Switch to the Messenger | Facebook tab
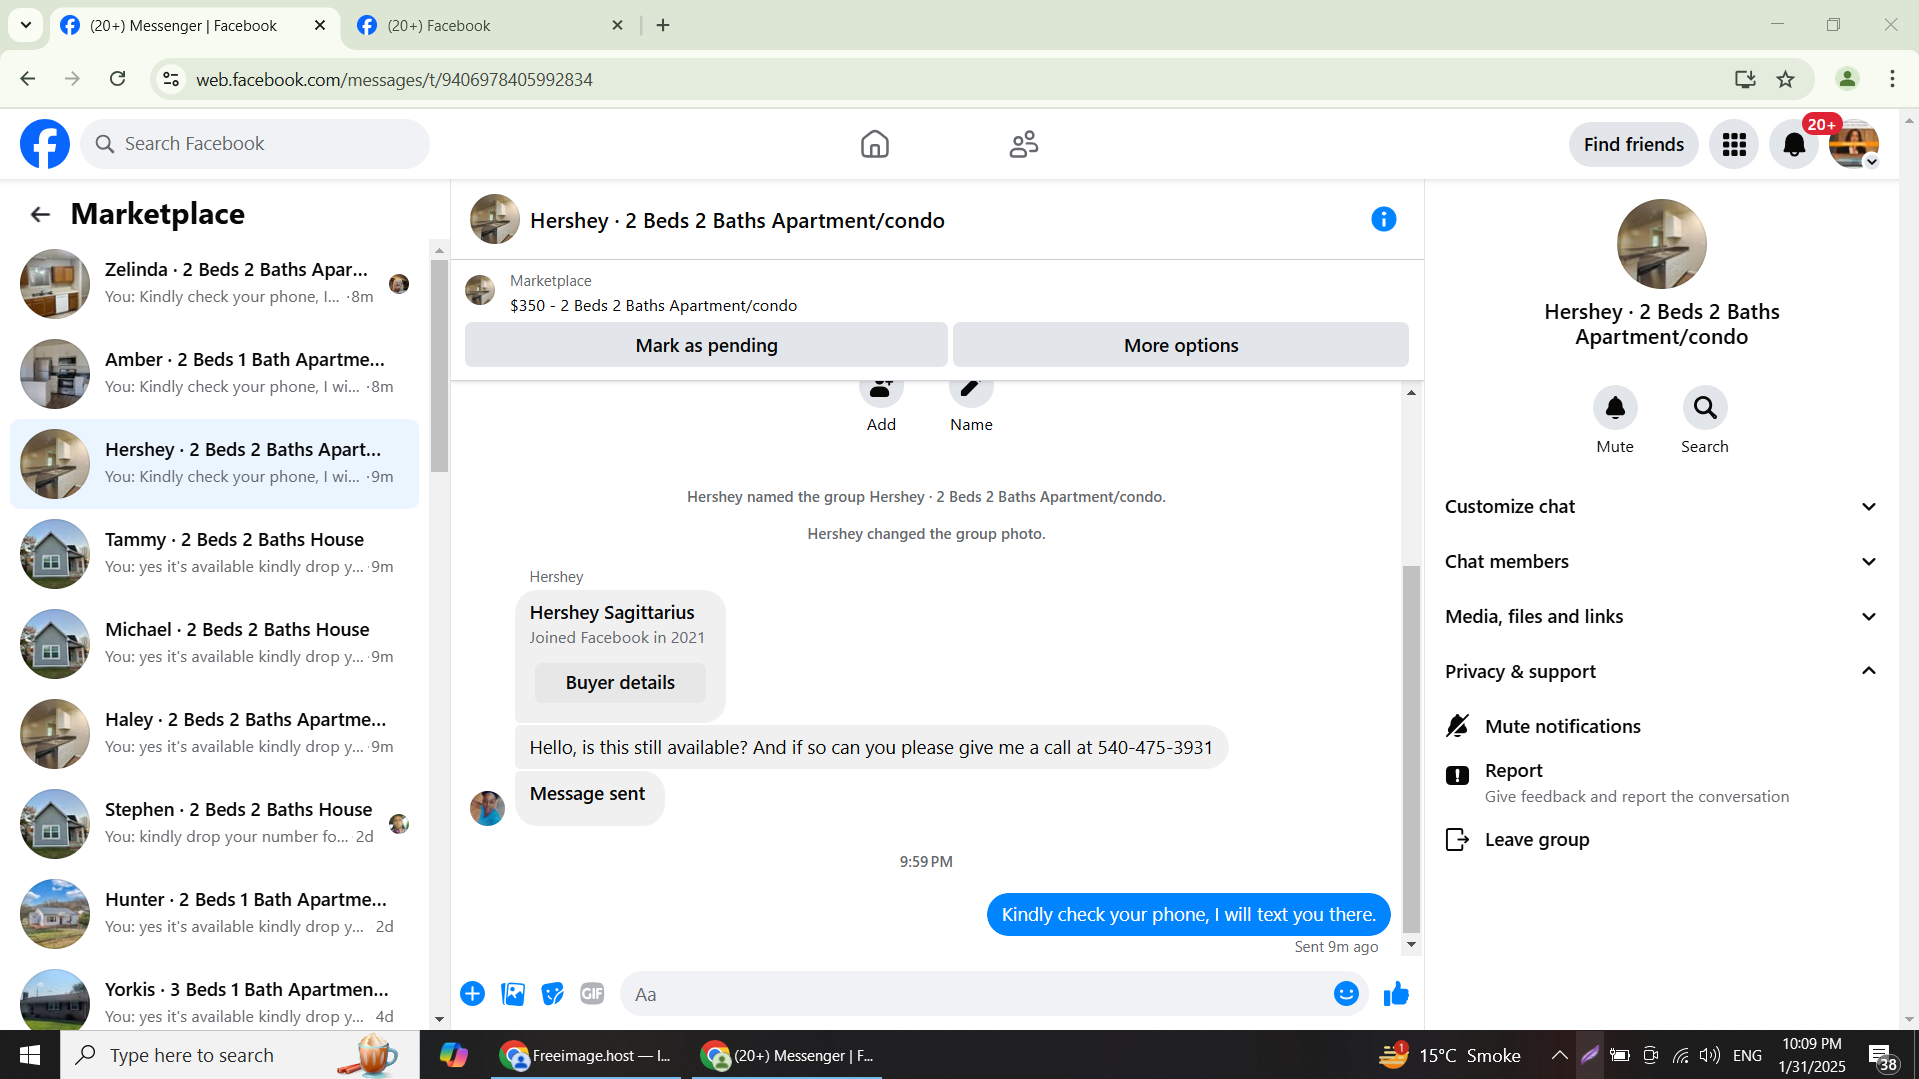1919x1079 pixels. coord(193,25)
